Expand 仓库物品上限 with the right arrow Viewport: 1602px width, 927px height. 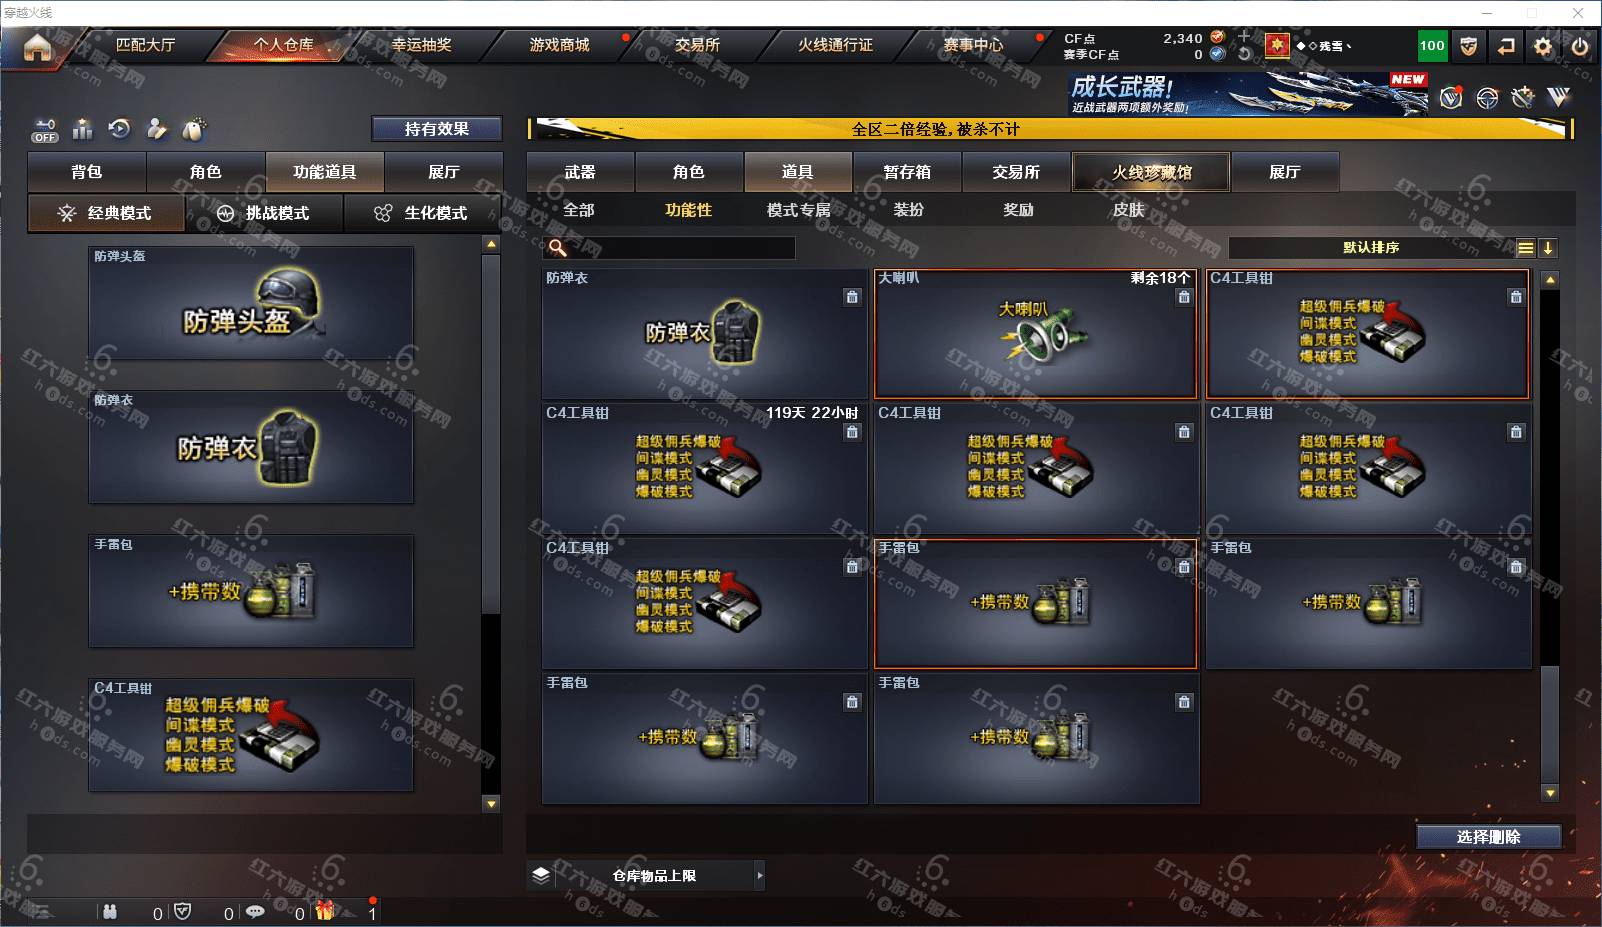tap(760, 876)
